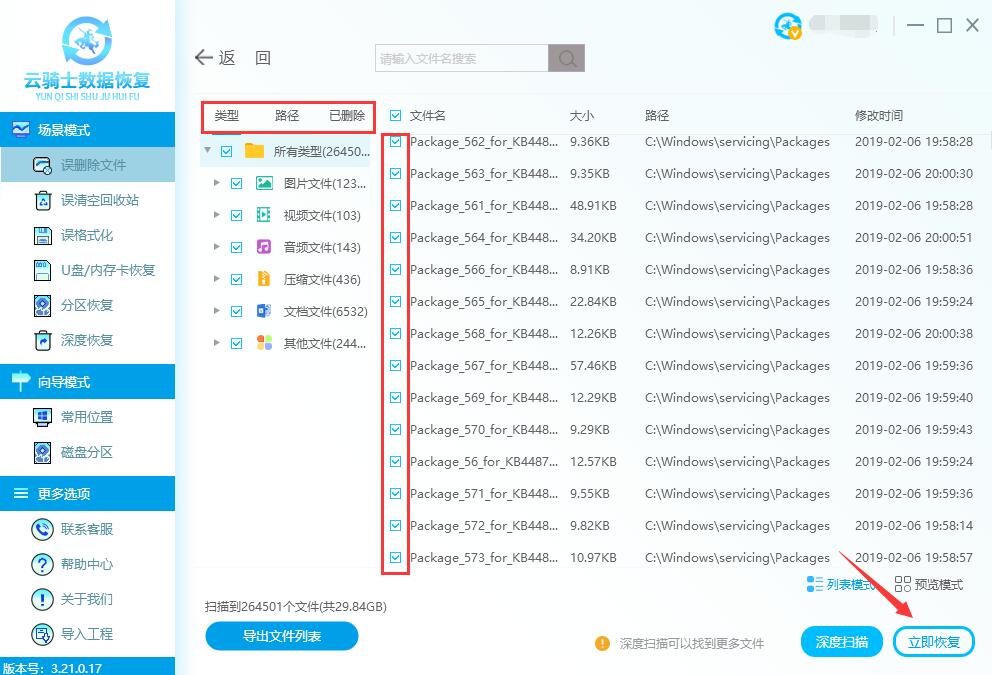Image resolution: width=992 pixels, height=675 pixels.
Task: Open the 分区恢复 partition icon
Action: [42, 306]
